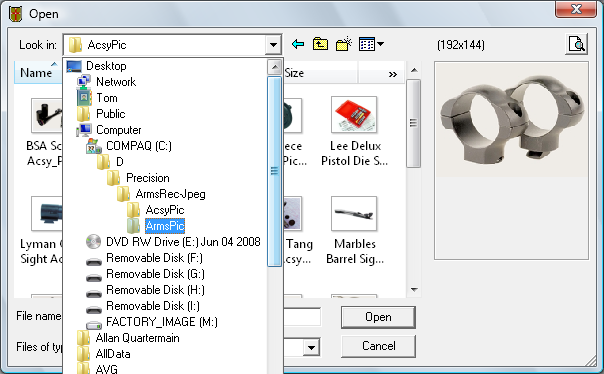Select DVD RW Drive (E:) entry
The image size is (604, 374).
pos(173,242)
